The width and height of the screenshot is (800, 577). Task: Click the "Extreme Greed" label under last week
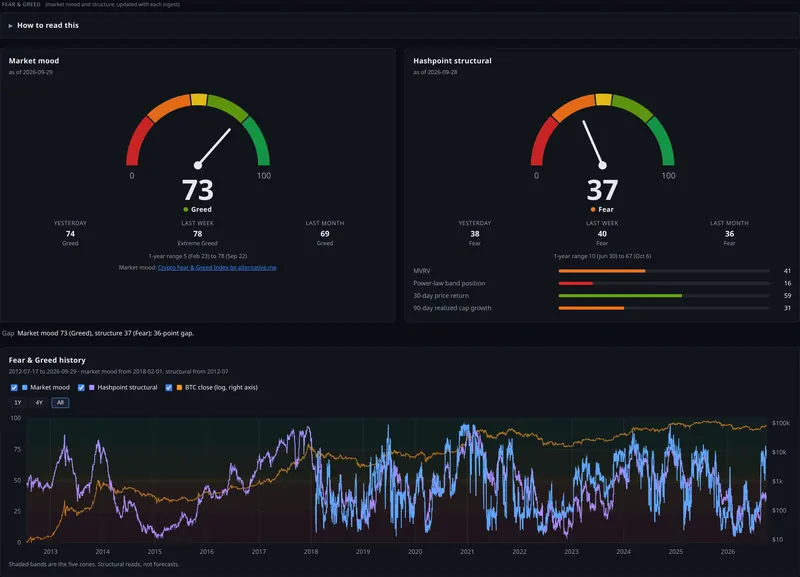tap(197, 243)
